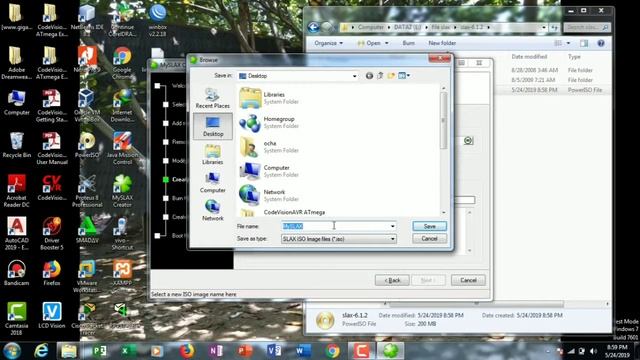Open the LCD Vision desktop shortcut
This screenshot has width=640, height=360.
(52, 315)
